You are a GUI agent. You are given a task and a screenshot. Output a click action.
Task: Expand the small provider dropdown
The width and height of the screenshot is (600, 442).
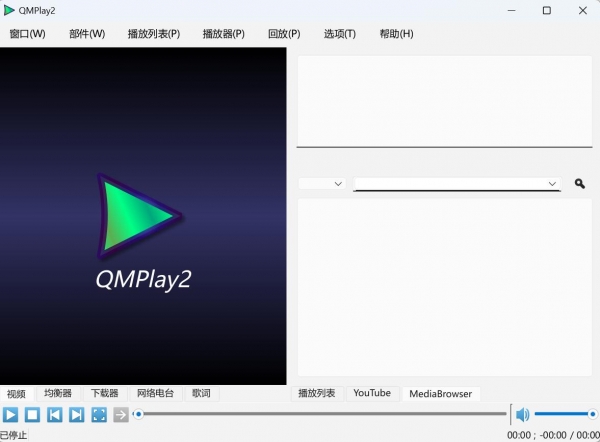point(322,184)
